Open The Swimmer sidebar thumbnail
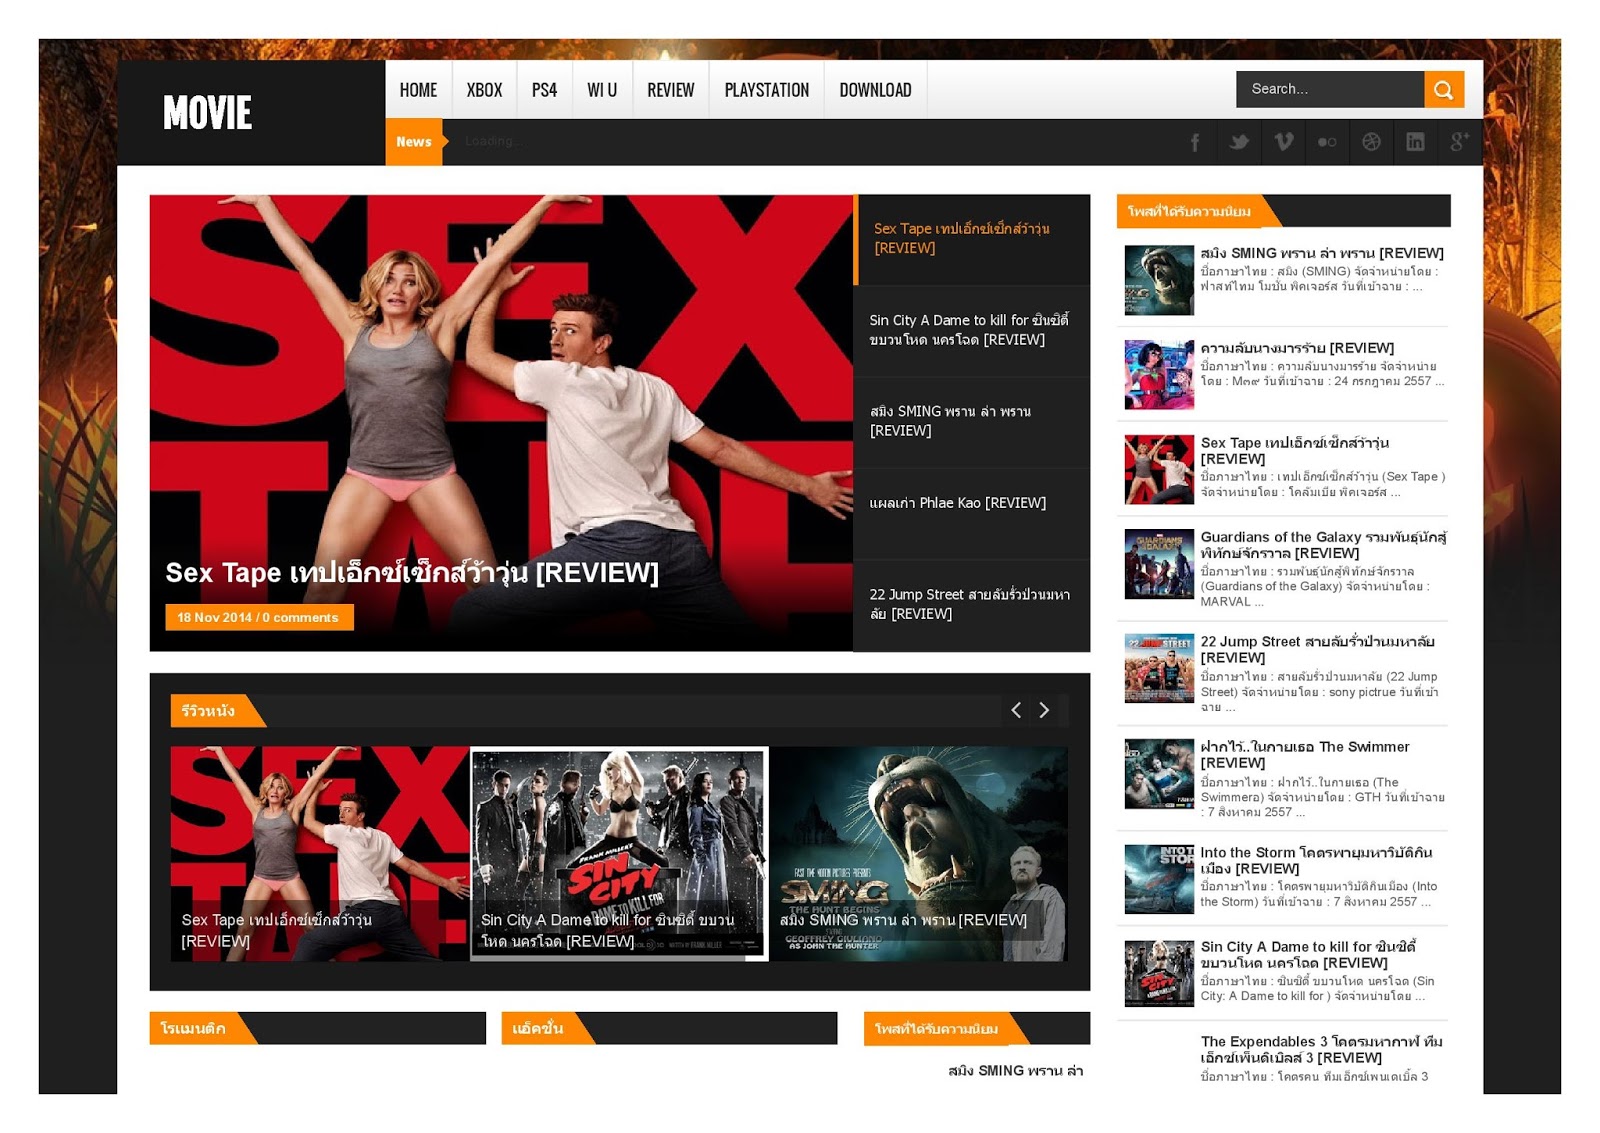The image size is (1600, 1133). pos(1159,774)
